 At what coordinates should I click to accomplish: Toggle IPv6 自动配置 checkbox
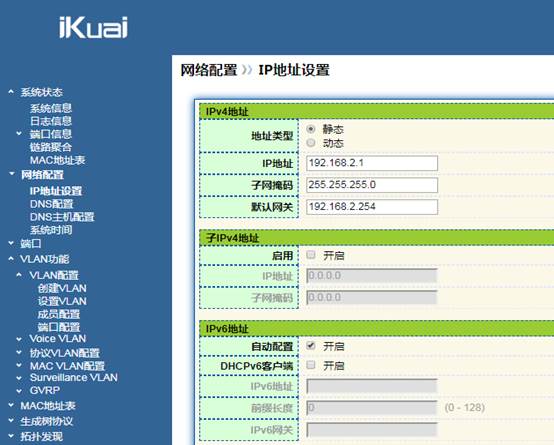coord(311,346)
